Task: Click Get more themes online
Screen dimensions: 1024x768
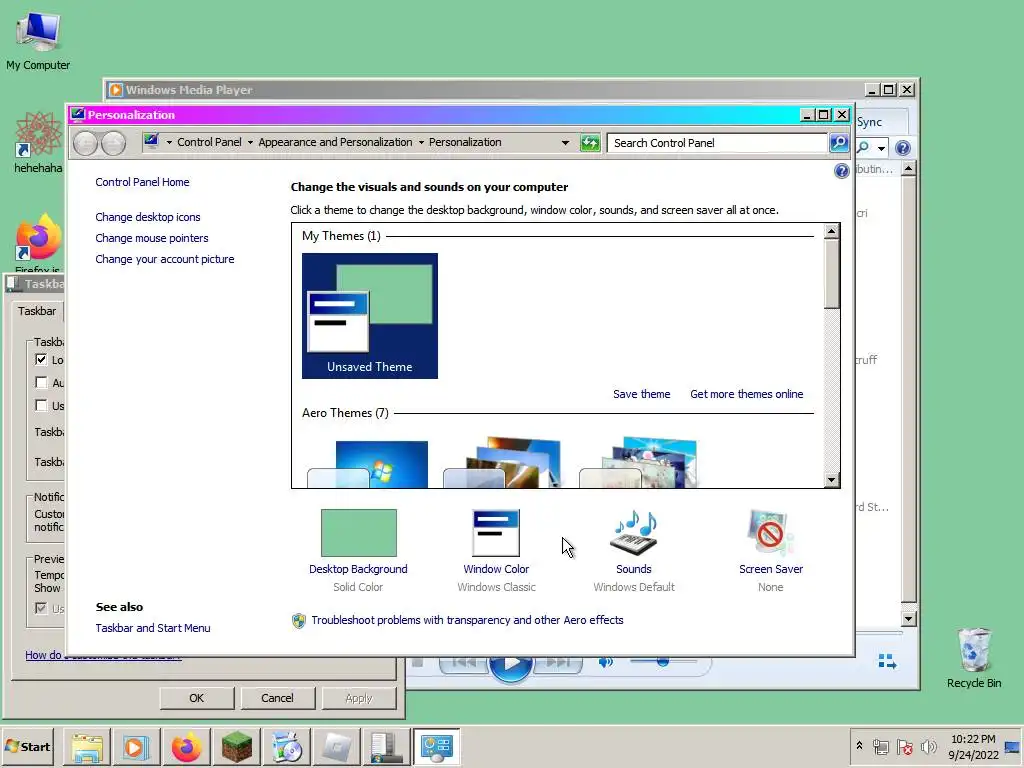Action: [x=746, y=394]
